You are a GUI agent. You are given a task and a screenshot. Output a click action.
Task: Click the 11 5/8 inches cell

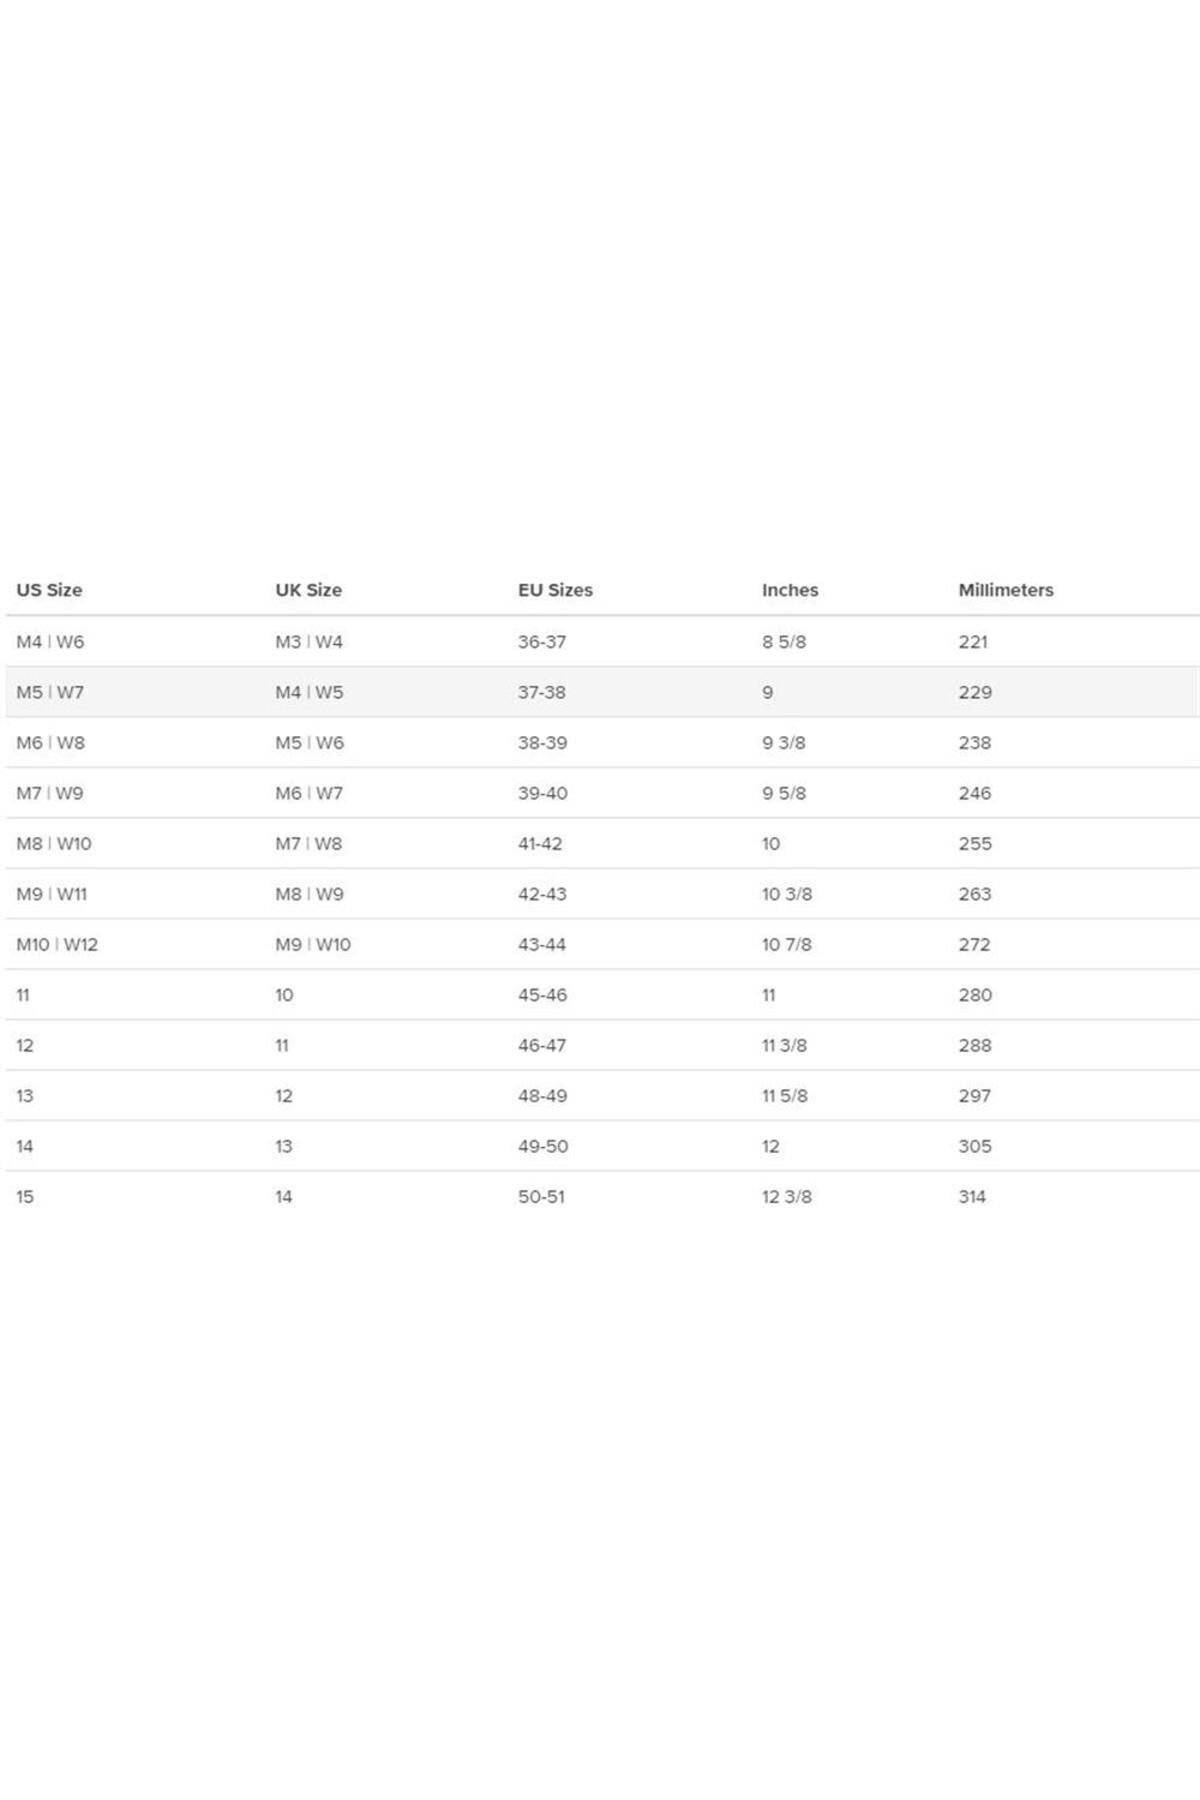coord(785,1096)
